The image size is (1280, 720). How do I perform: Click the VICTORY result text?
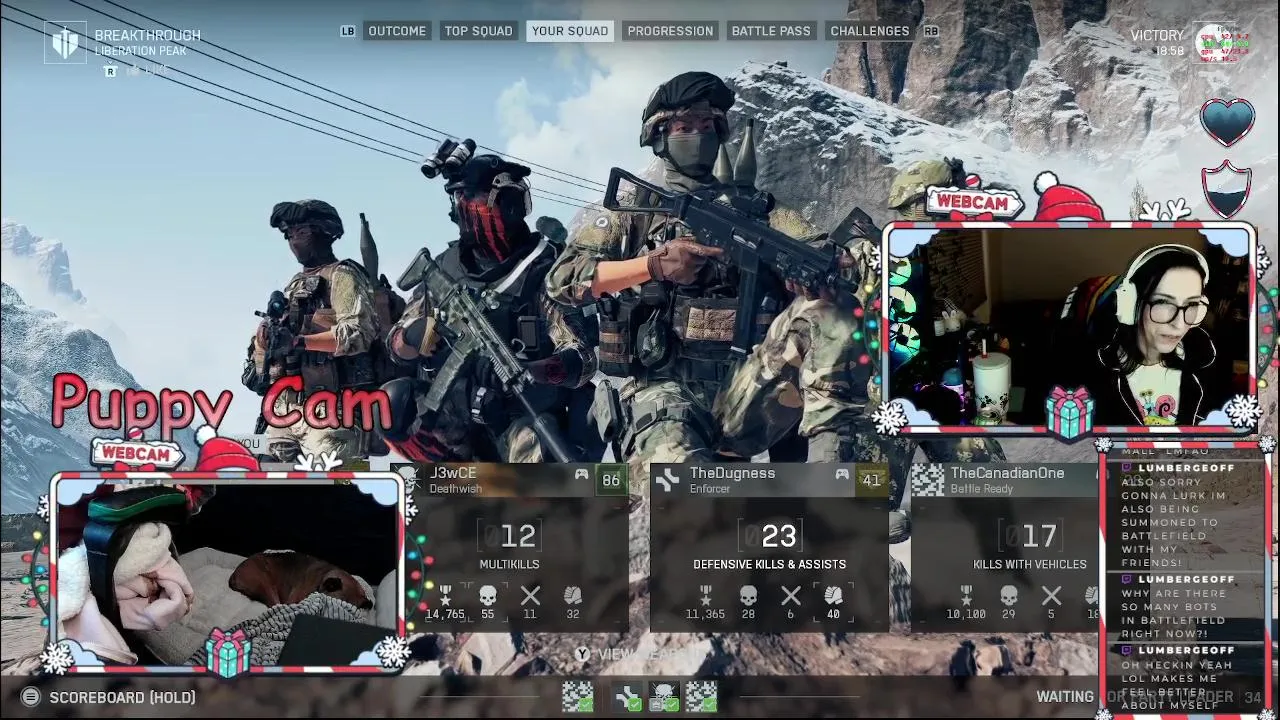(x=1157, y=35)
